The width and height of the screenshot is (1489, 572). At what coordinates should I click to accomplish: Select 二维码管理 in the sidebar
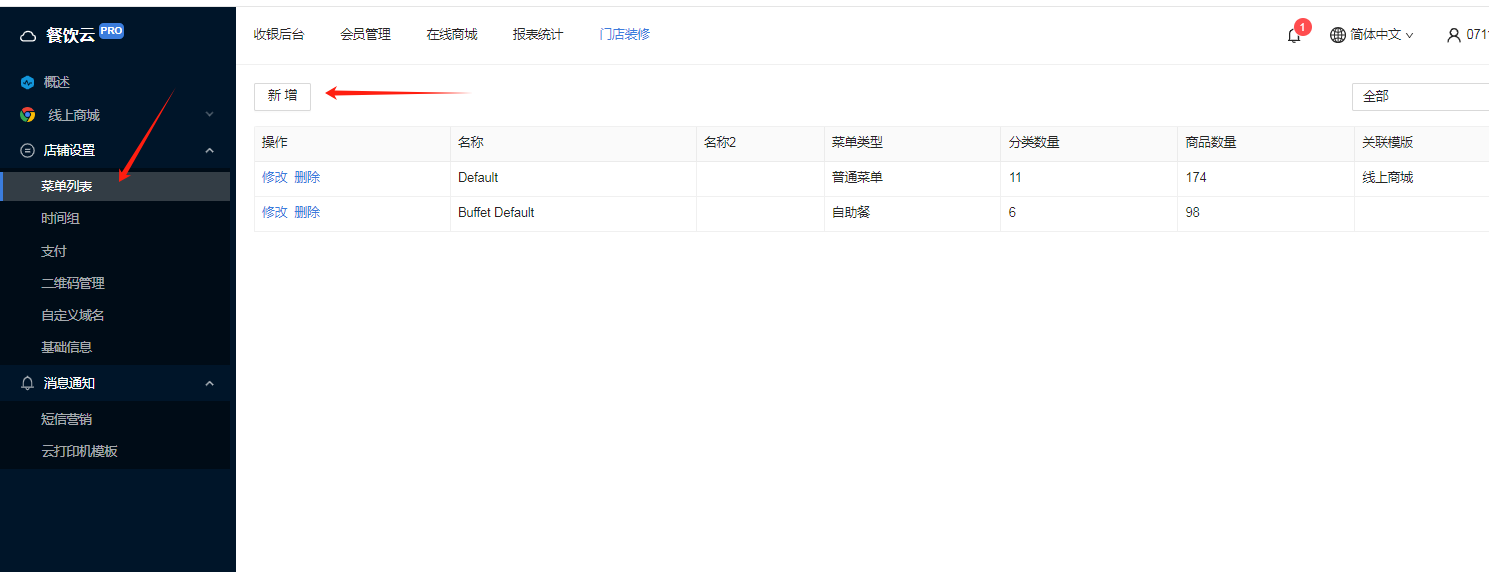point(73,283)
